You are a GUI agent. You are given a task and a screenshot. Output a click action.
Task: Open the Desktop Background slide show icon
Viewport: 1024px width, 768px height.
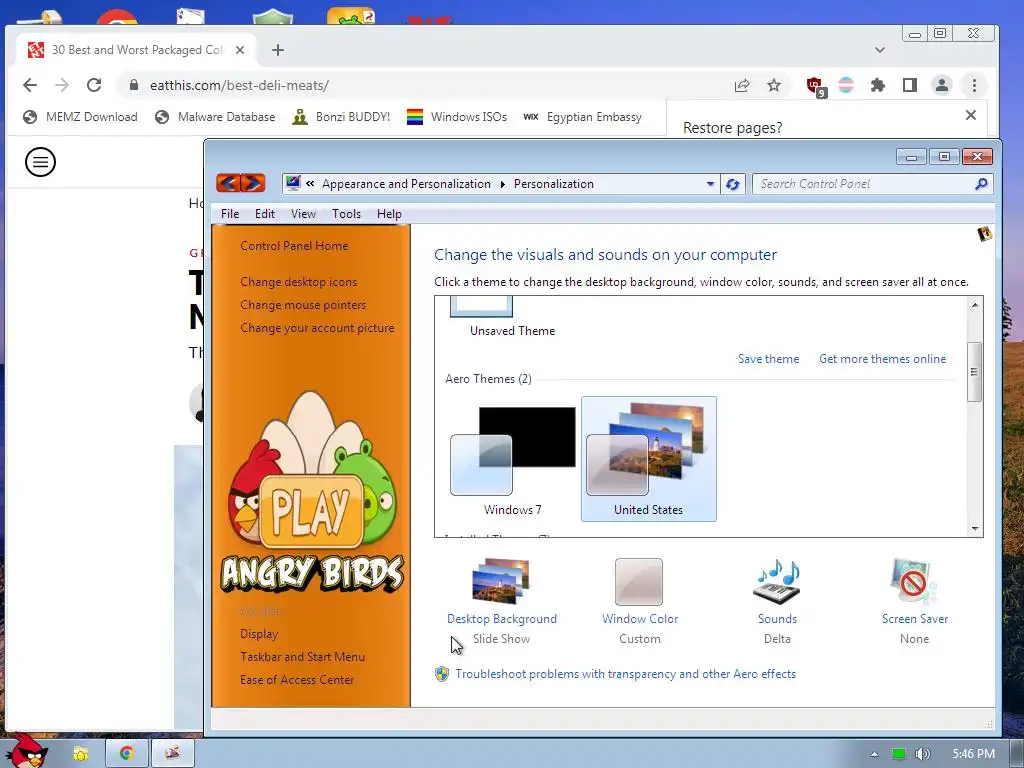point(501,580)
